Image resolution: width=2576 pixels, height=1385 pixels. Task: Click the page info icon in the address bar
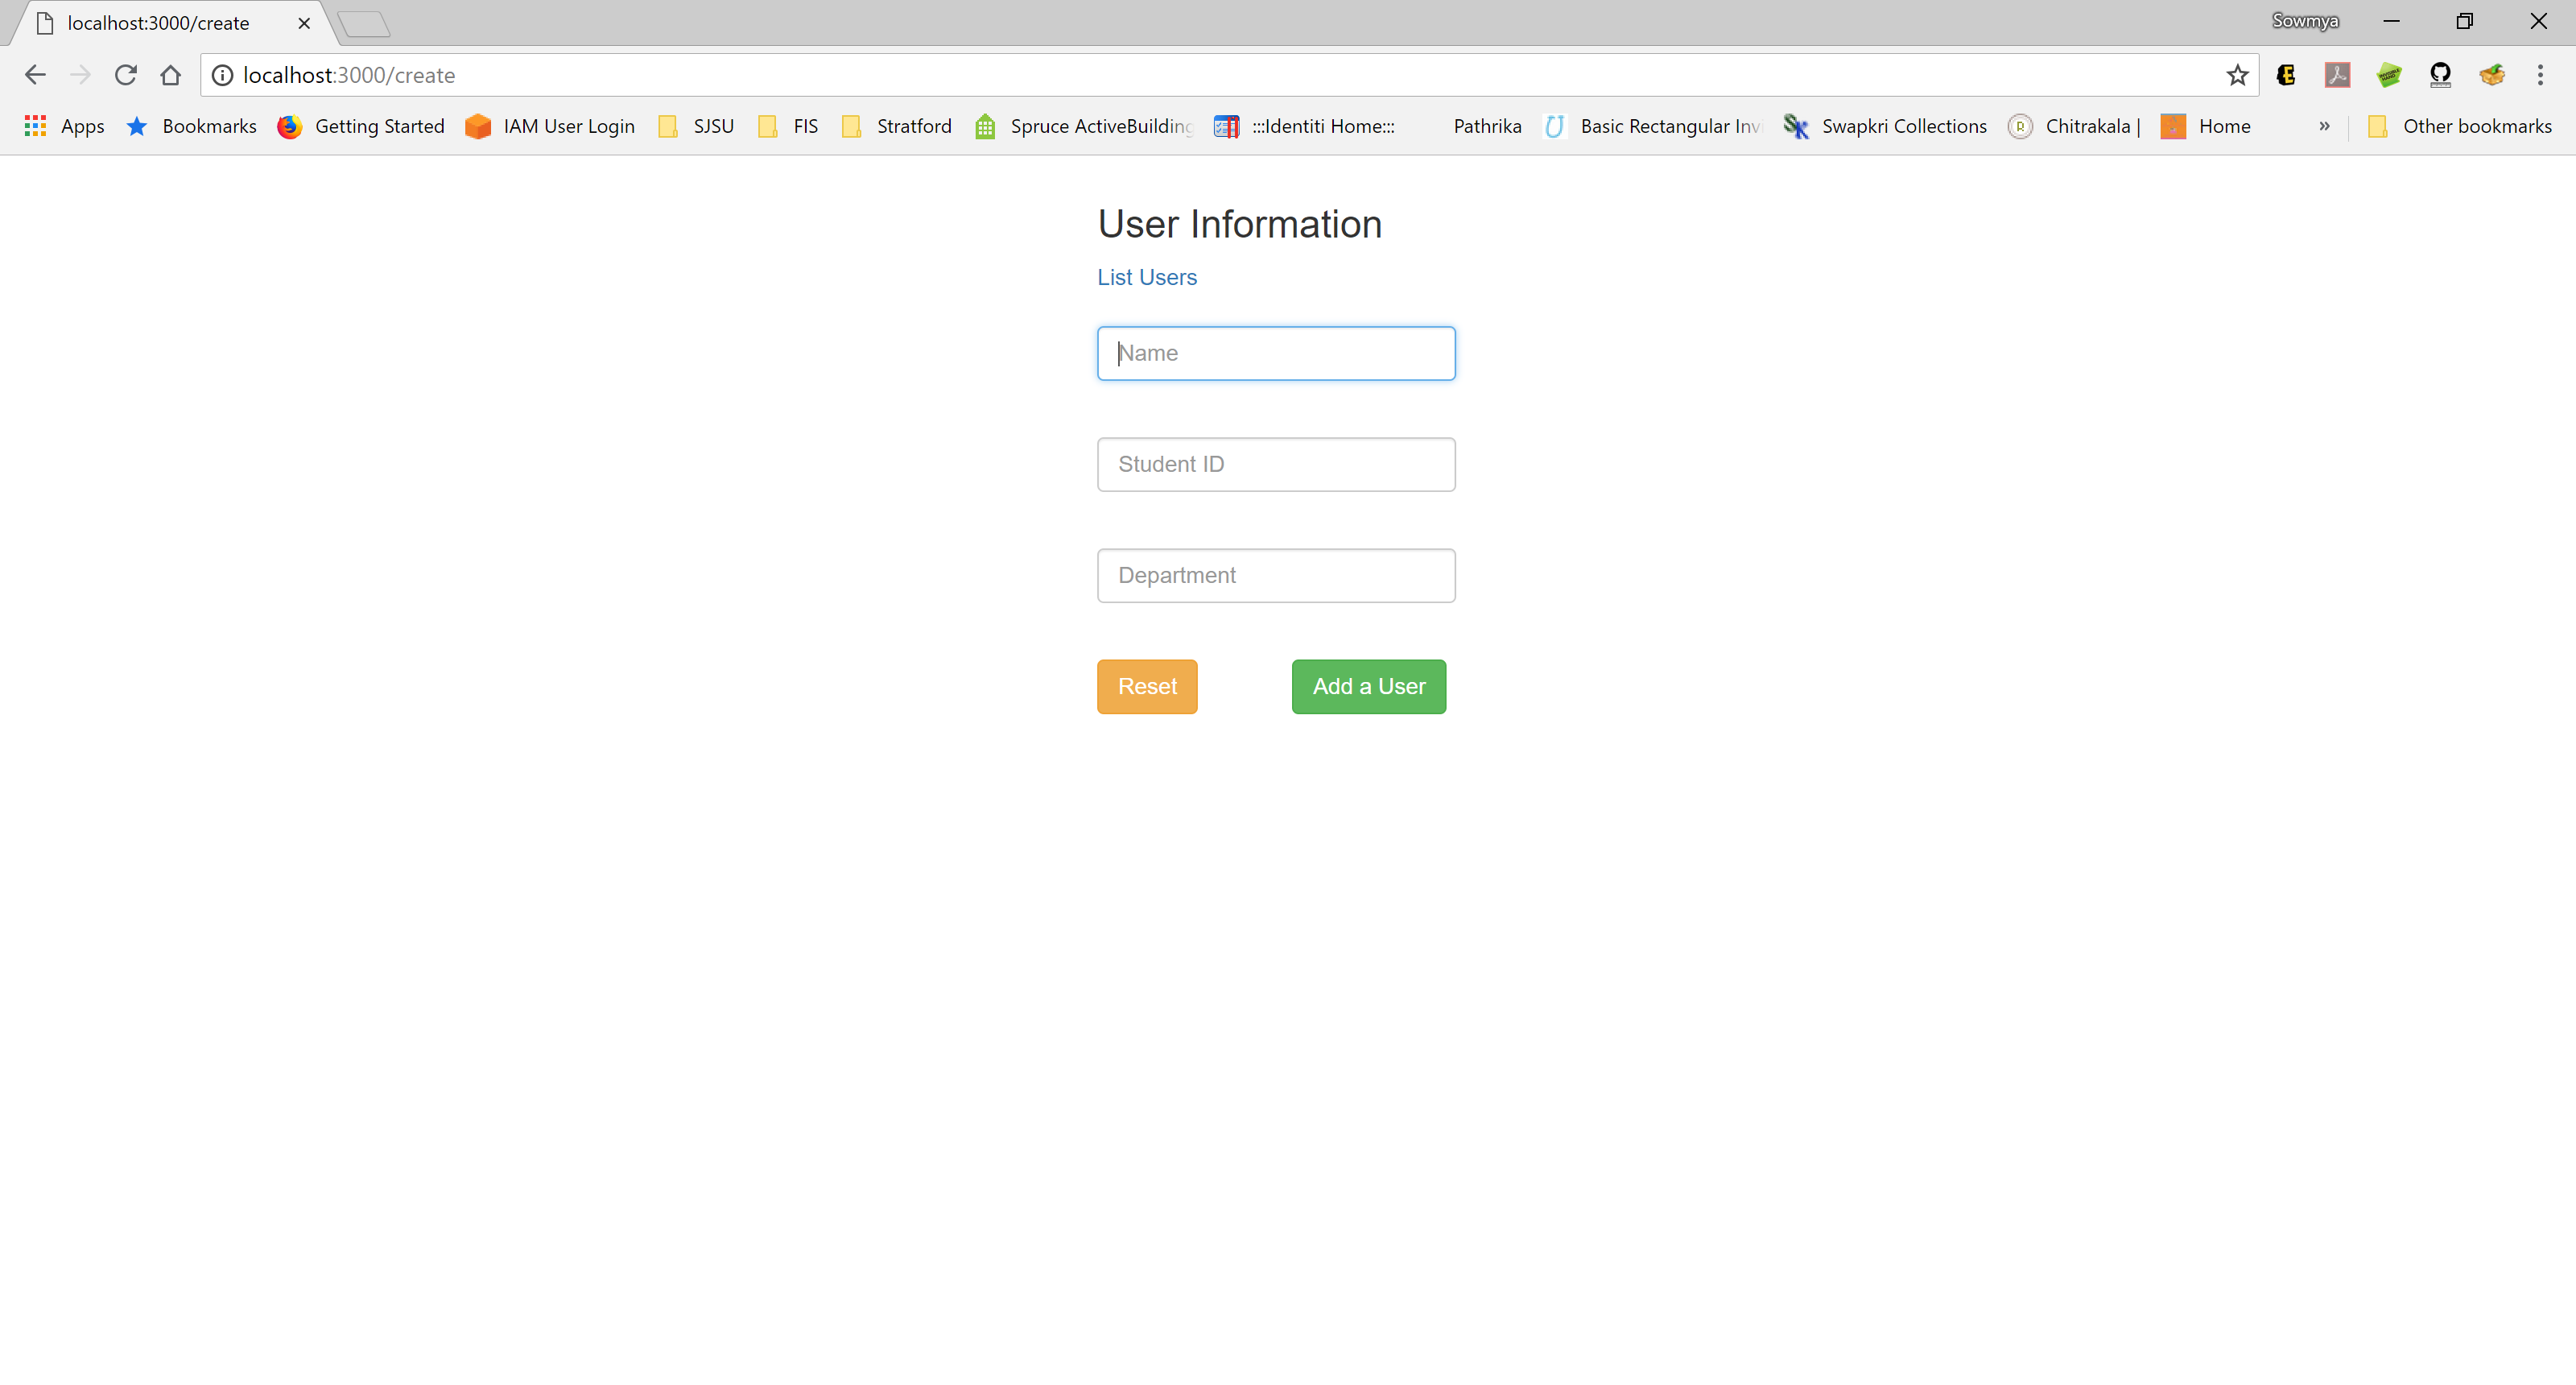[x=222, y=75]
